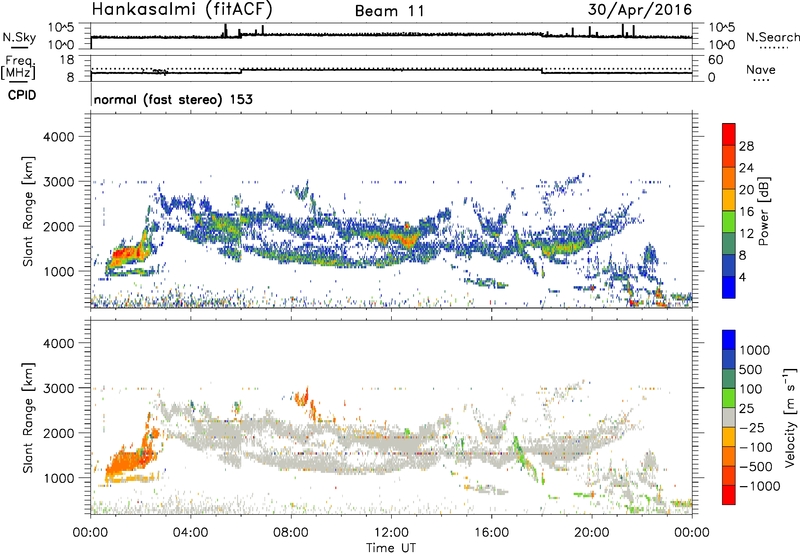
Task: Click the 04:00 time axis tick label
Action: [191, 532]
